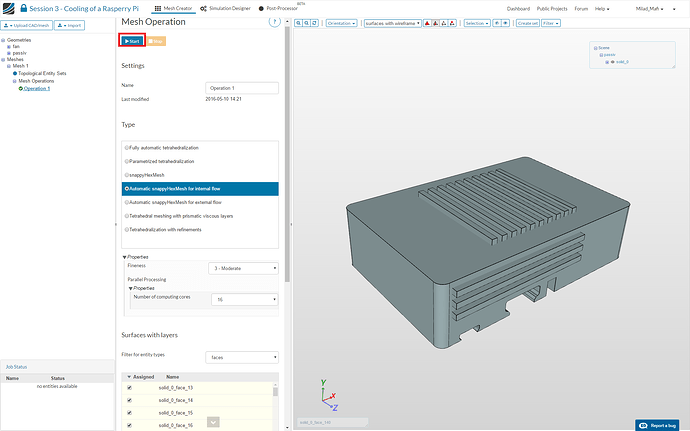Open the Orientation dropdown
Screen dimensions: 690x431
[341, 22]
